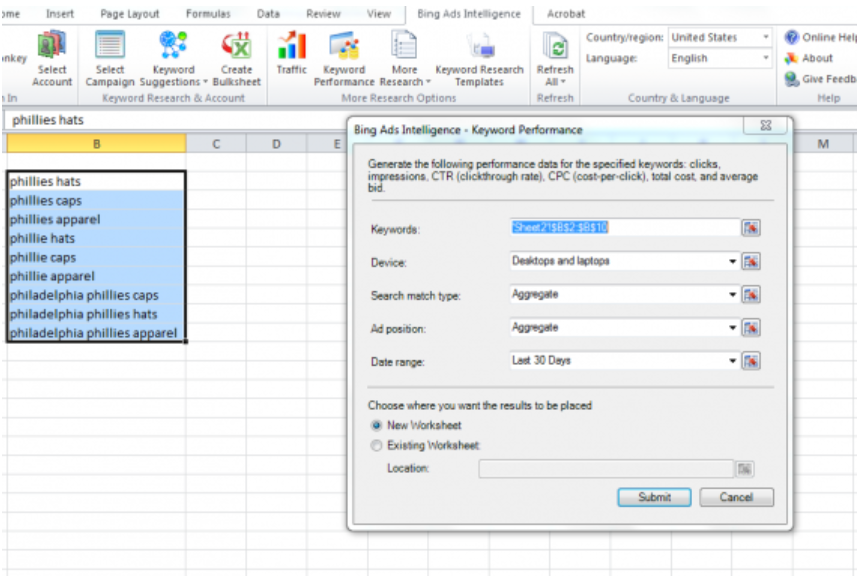Viewport: 857px width, 584px height.
Task: Click the Submit button
Action: (654, 497)
